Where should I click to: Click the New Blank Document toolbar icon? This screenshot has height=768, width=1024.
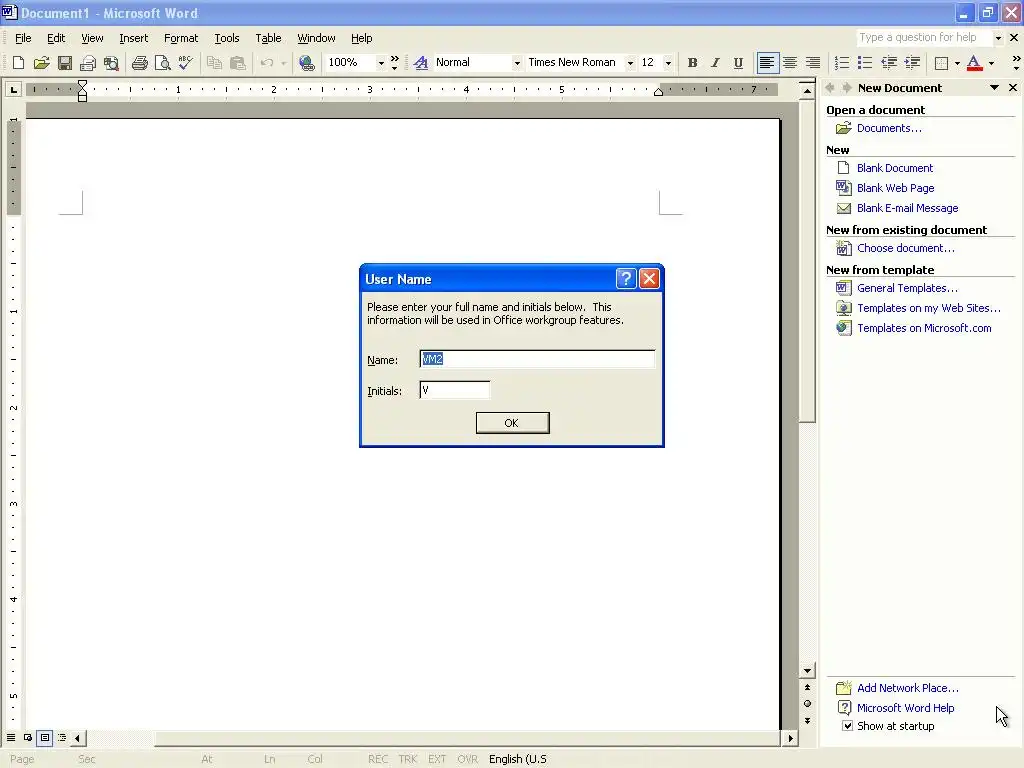(x=18, y=63)
